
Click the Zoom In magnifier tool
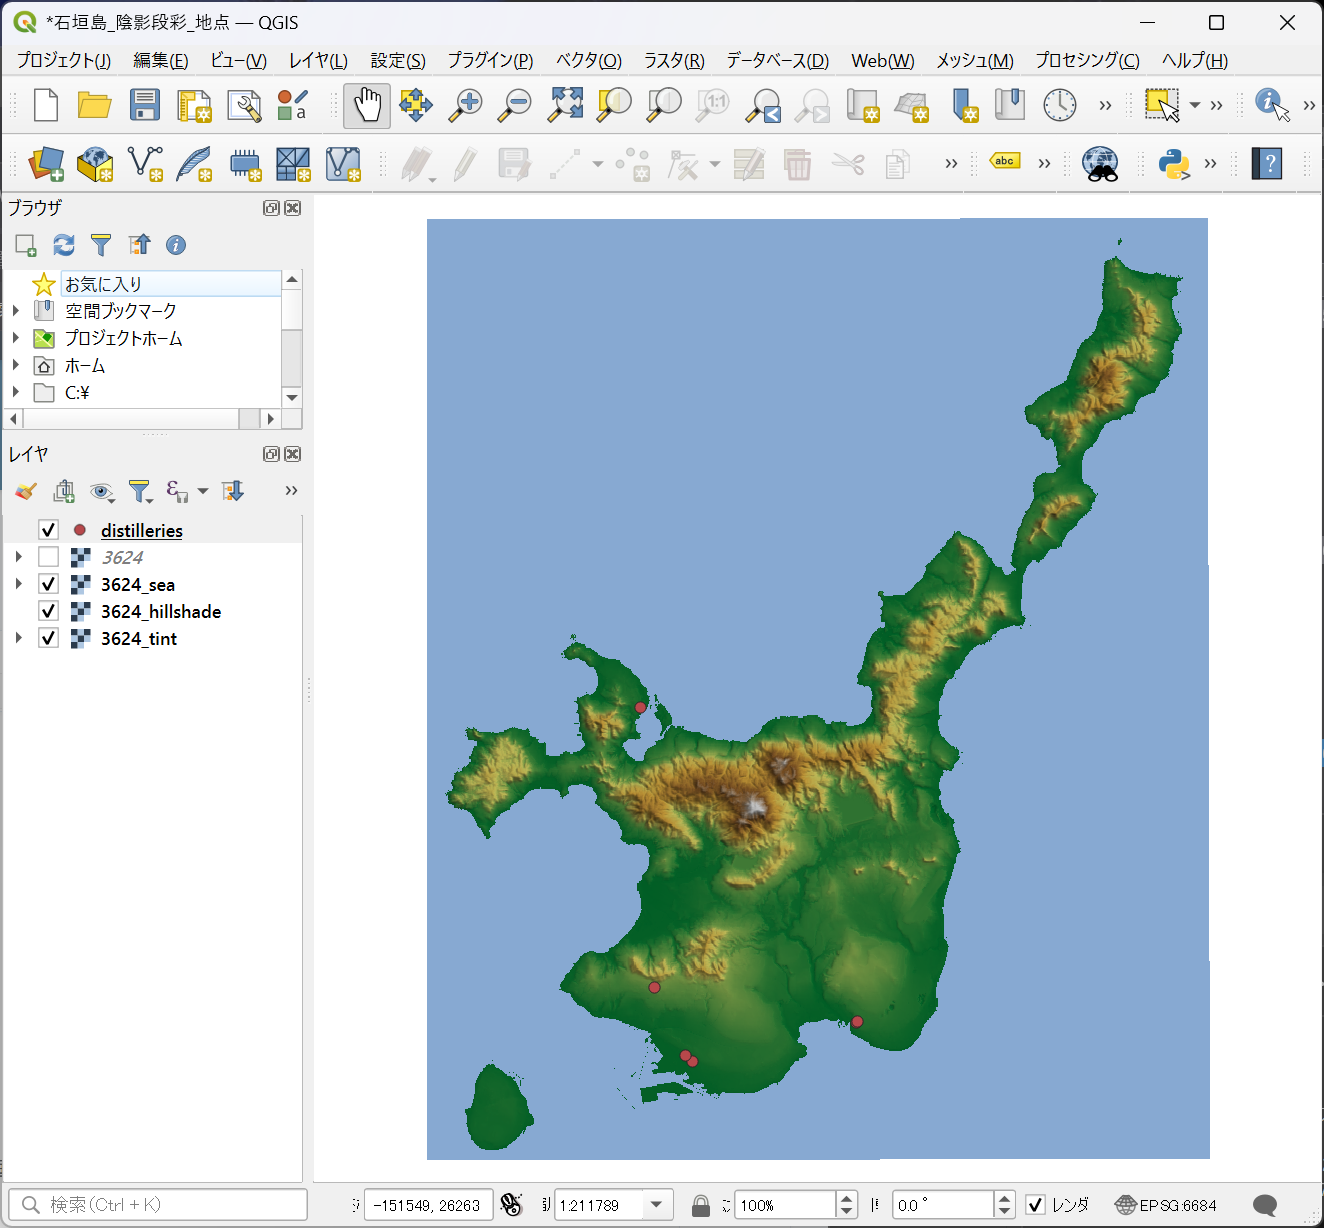click(x=465, y=105)
